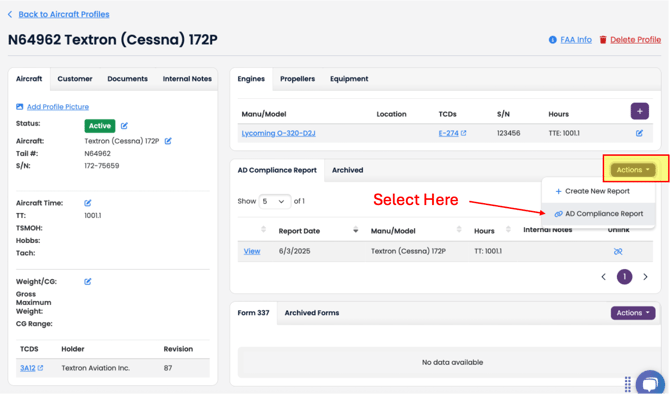Add new engine with purple plus button
Image resolution: width=670 pixels, height=394 pixels.
(639, 111)
